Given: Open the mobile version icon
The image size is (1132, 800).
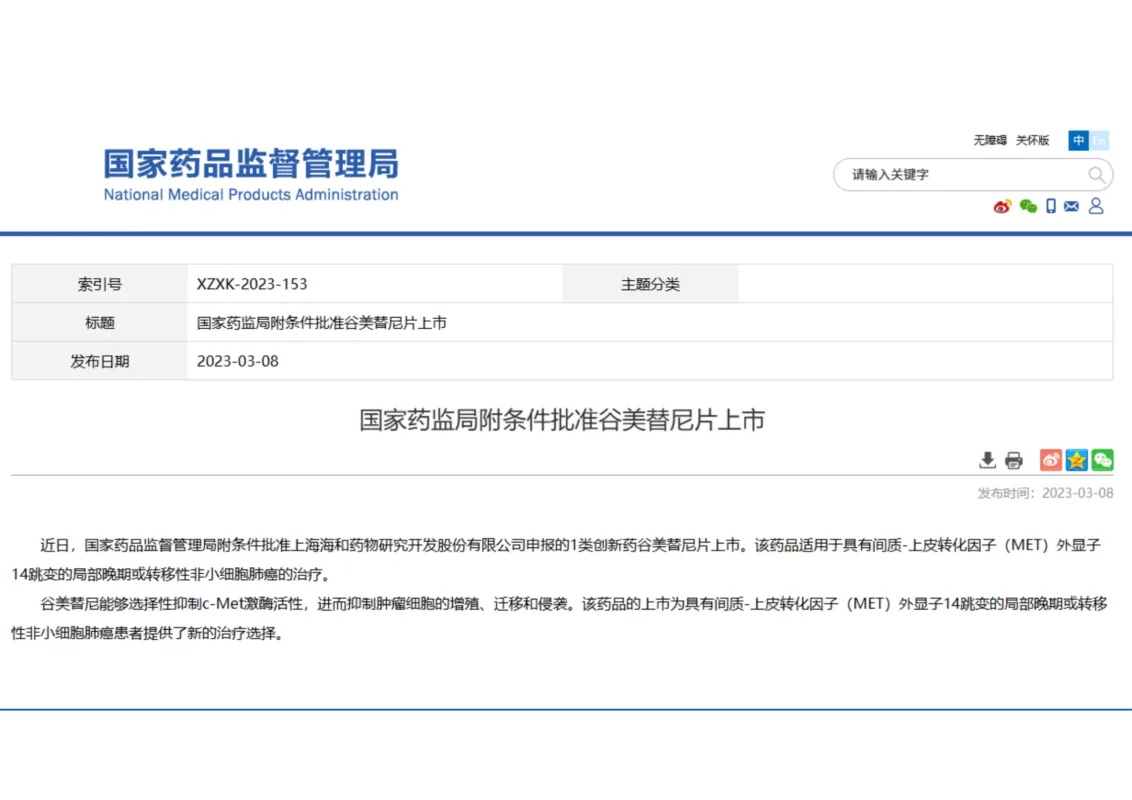Looking at the screenshot, I should pos(1050,207).
